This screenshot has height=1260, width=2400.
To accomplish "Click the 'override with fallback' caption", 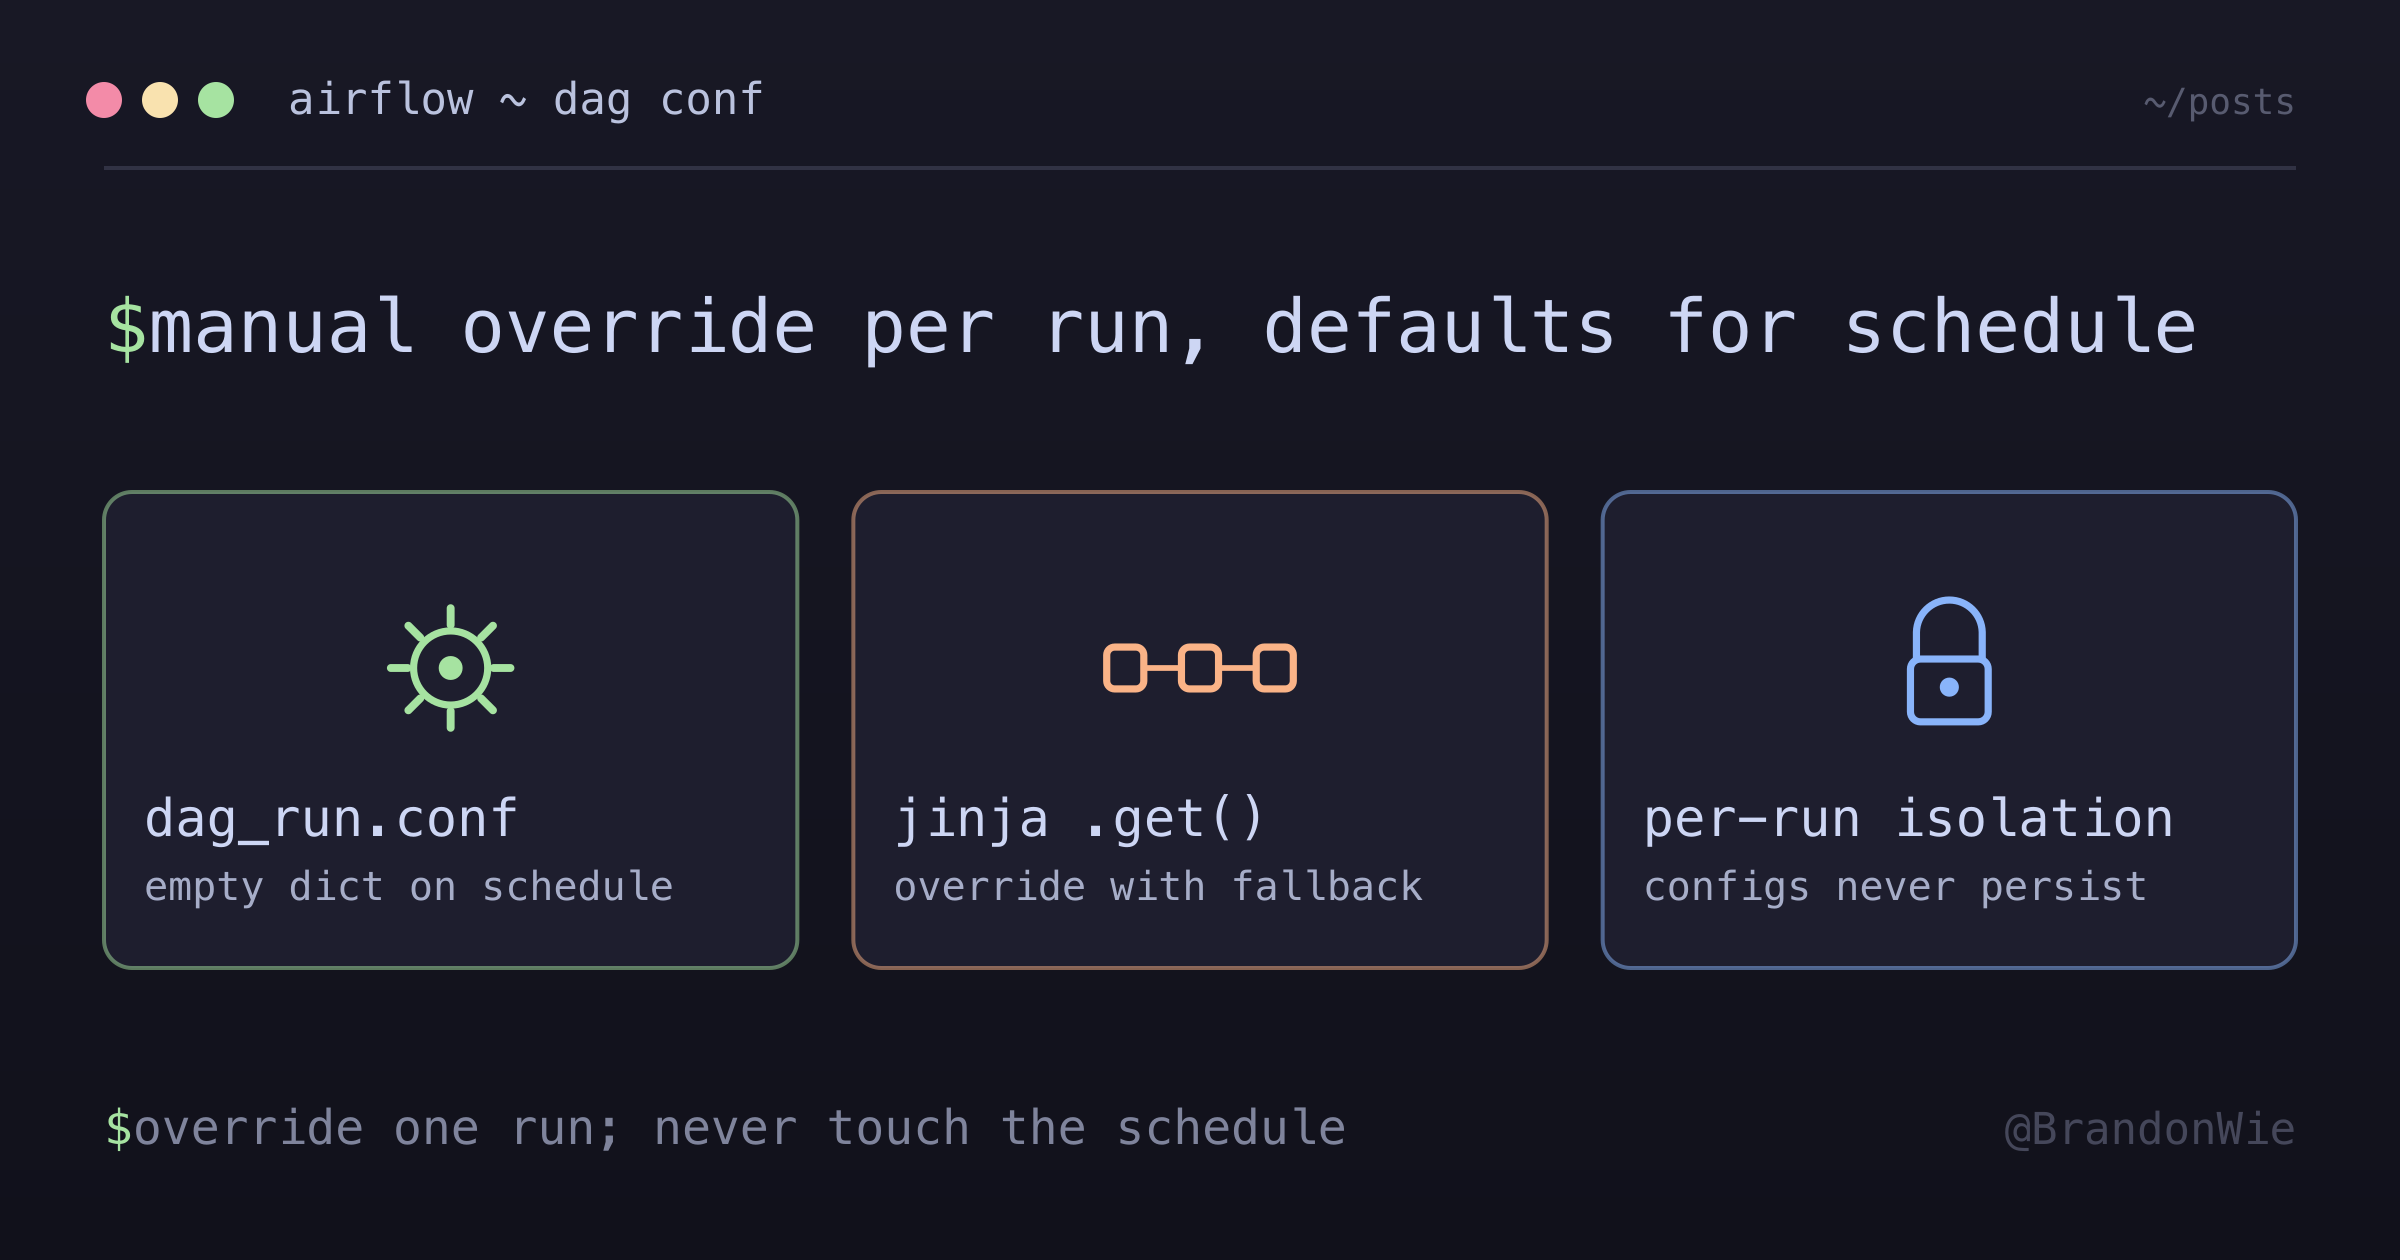I will [x=1158, y=887].
